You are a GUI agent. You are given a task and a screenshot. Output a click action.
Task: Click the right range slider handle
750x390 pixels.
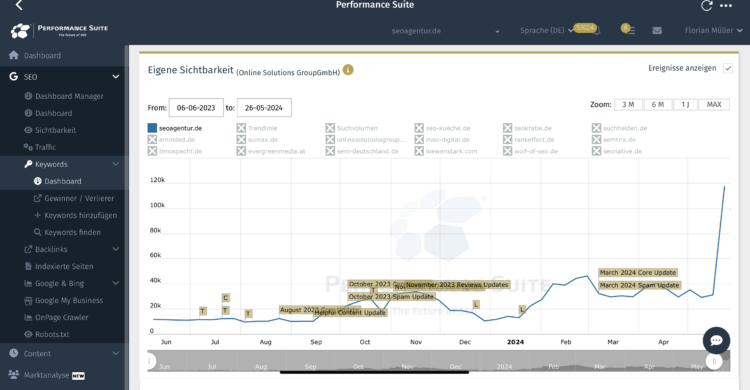pos(714,361)
